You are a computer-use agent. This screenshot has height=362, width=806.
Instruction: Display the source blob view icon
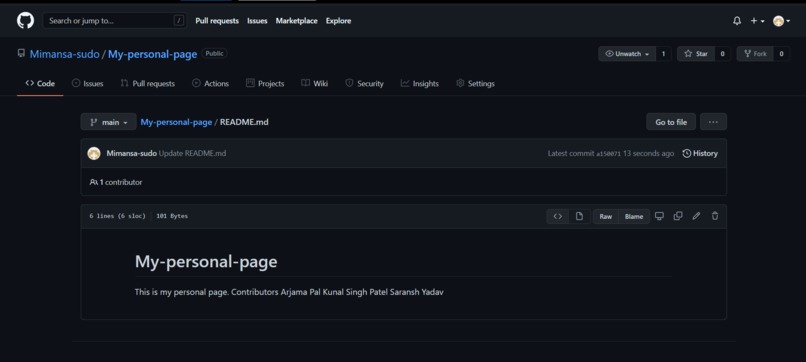pyautogui.click(x=557, y=216)
